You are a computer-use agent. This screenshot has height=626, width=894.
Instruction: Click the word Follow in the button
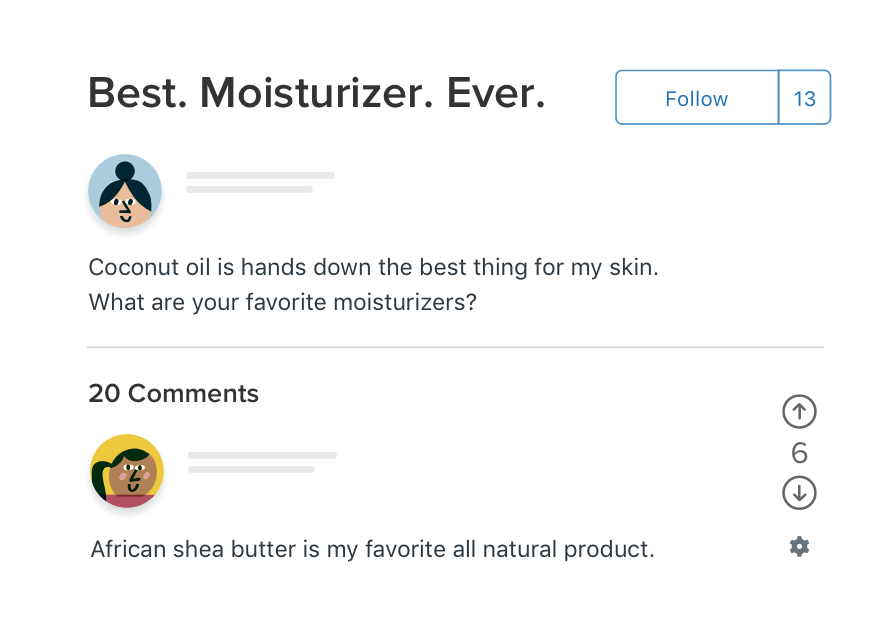pos(697,99)
